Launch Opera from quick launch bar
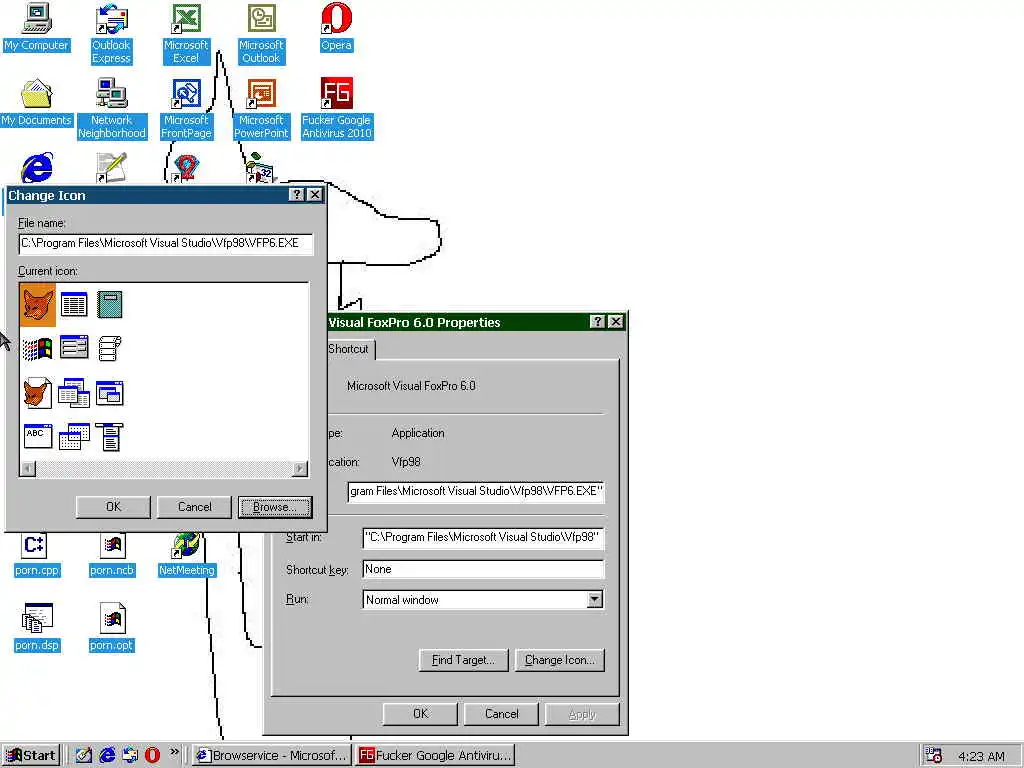The width and height of the screenshot is (1024, 768). pyautogui.click(x=152, y=756)
